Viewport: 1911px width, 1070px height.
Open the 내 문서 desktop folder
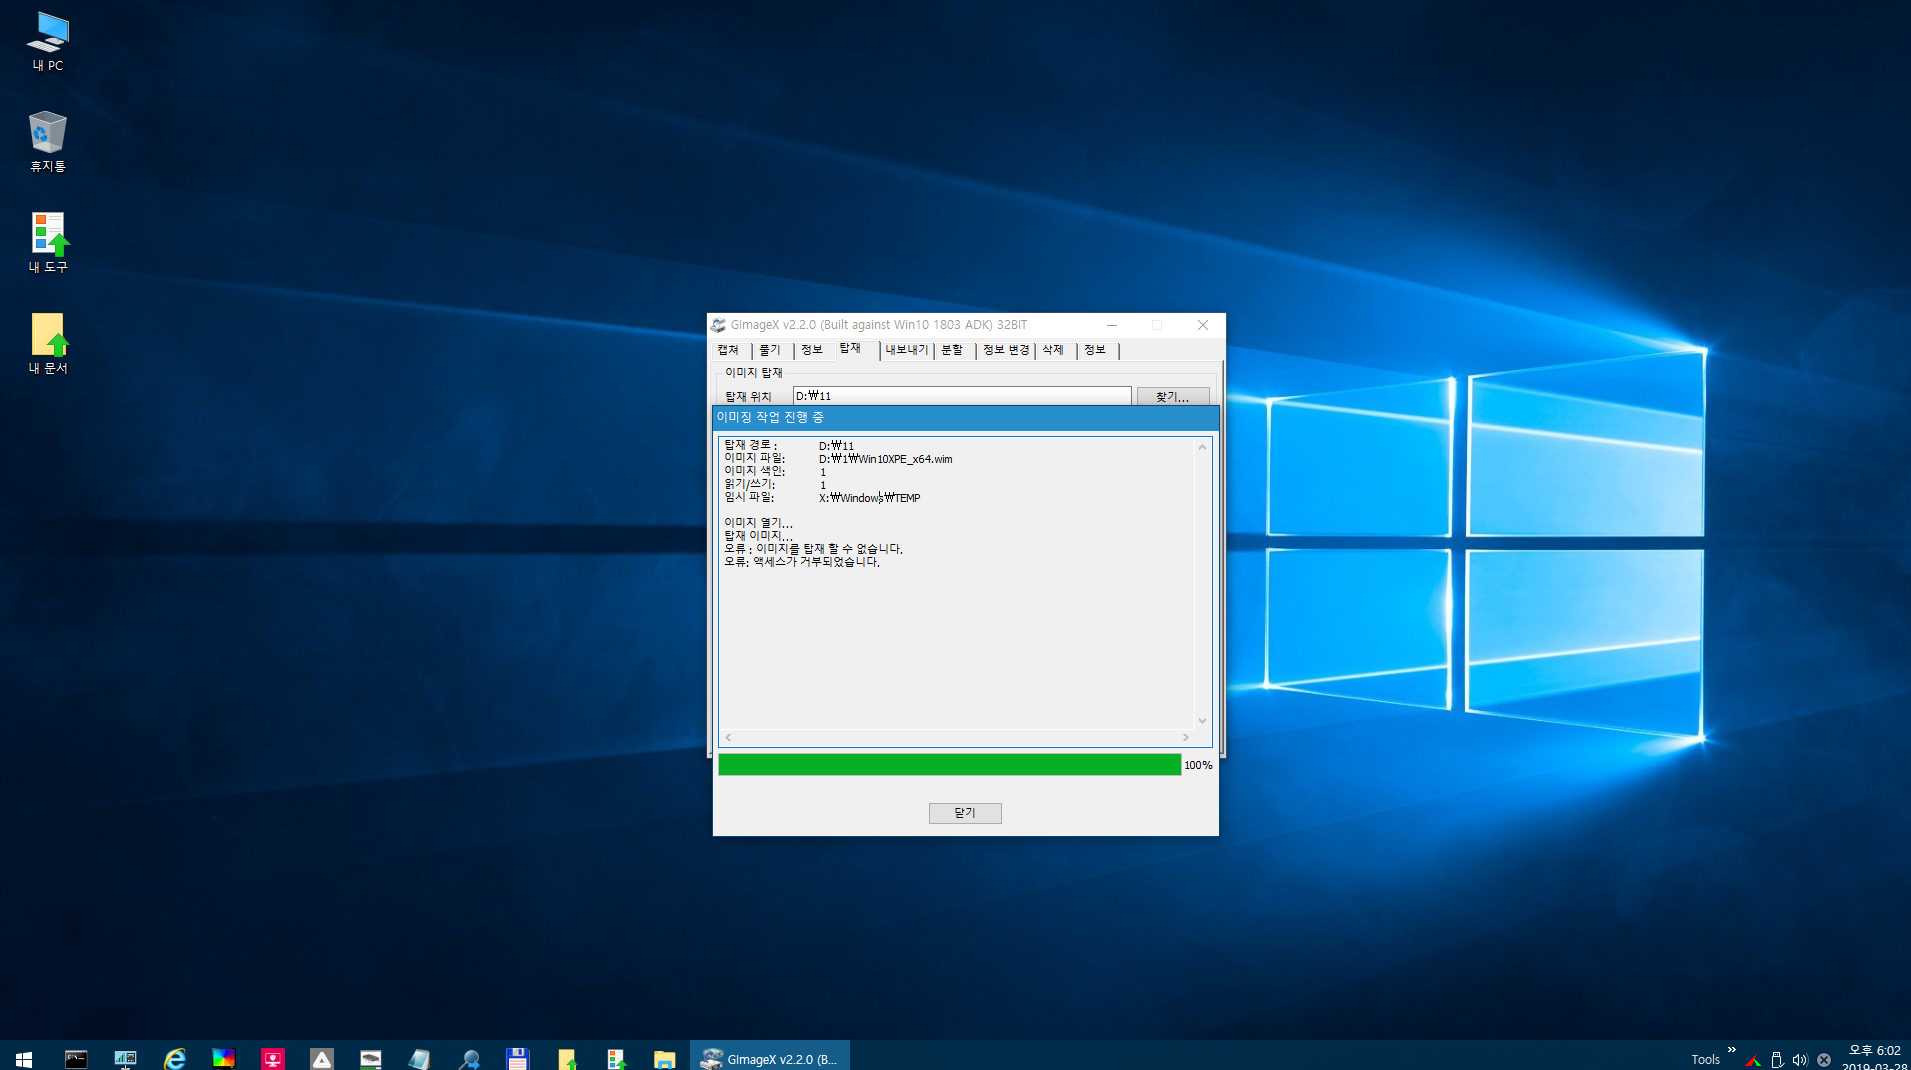click(x=47, y=344)
